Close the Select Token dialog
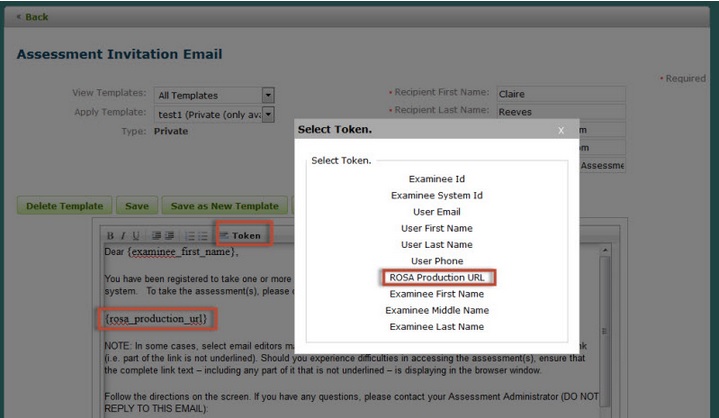Viewport: 719px width, 418px height. [561, 131]
